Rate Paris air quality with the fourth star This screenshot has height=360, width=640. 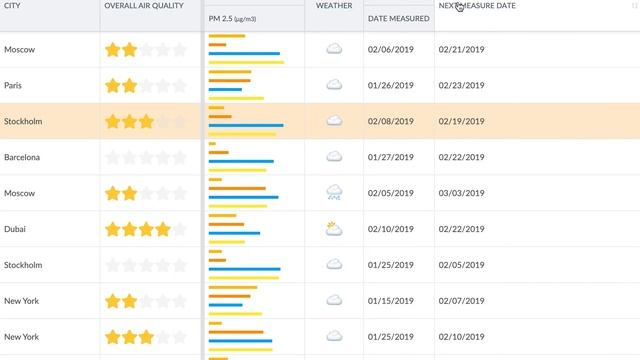point(163,86)
